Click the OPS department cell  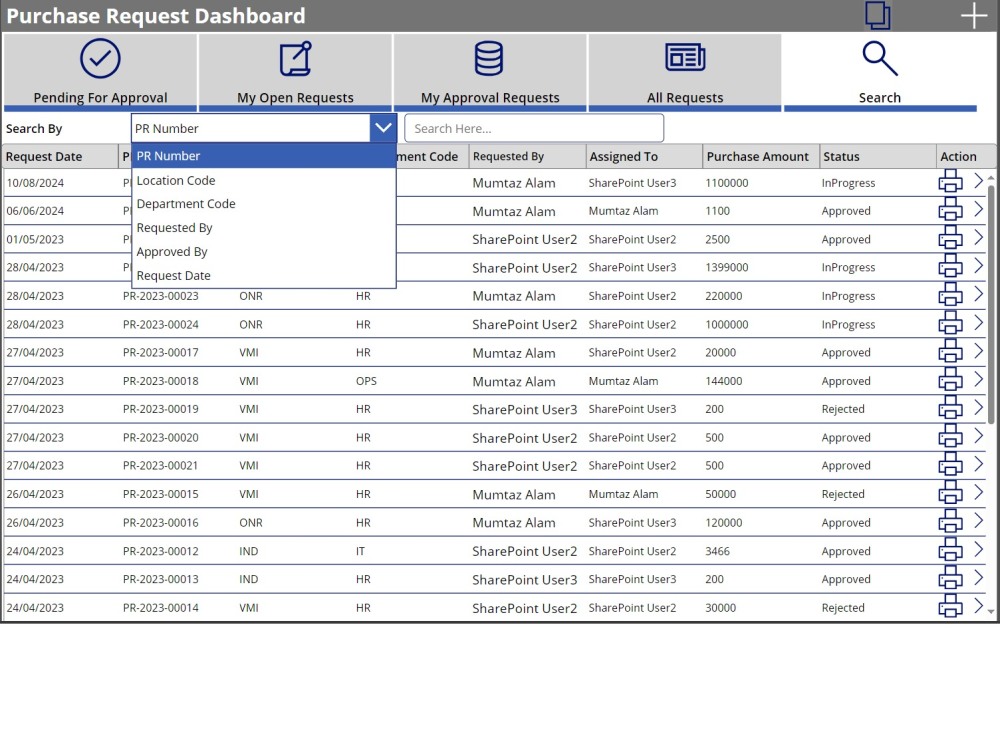coord(366,381)
